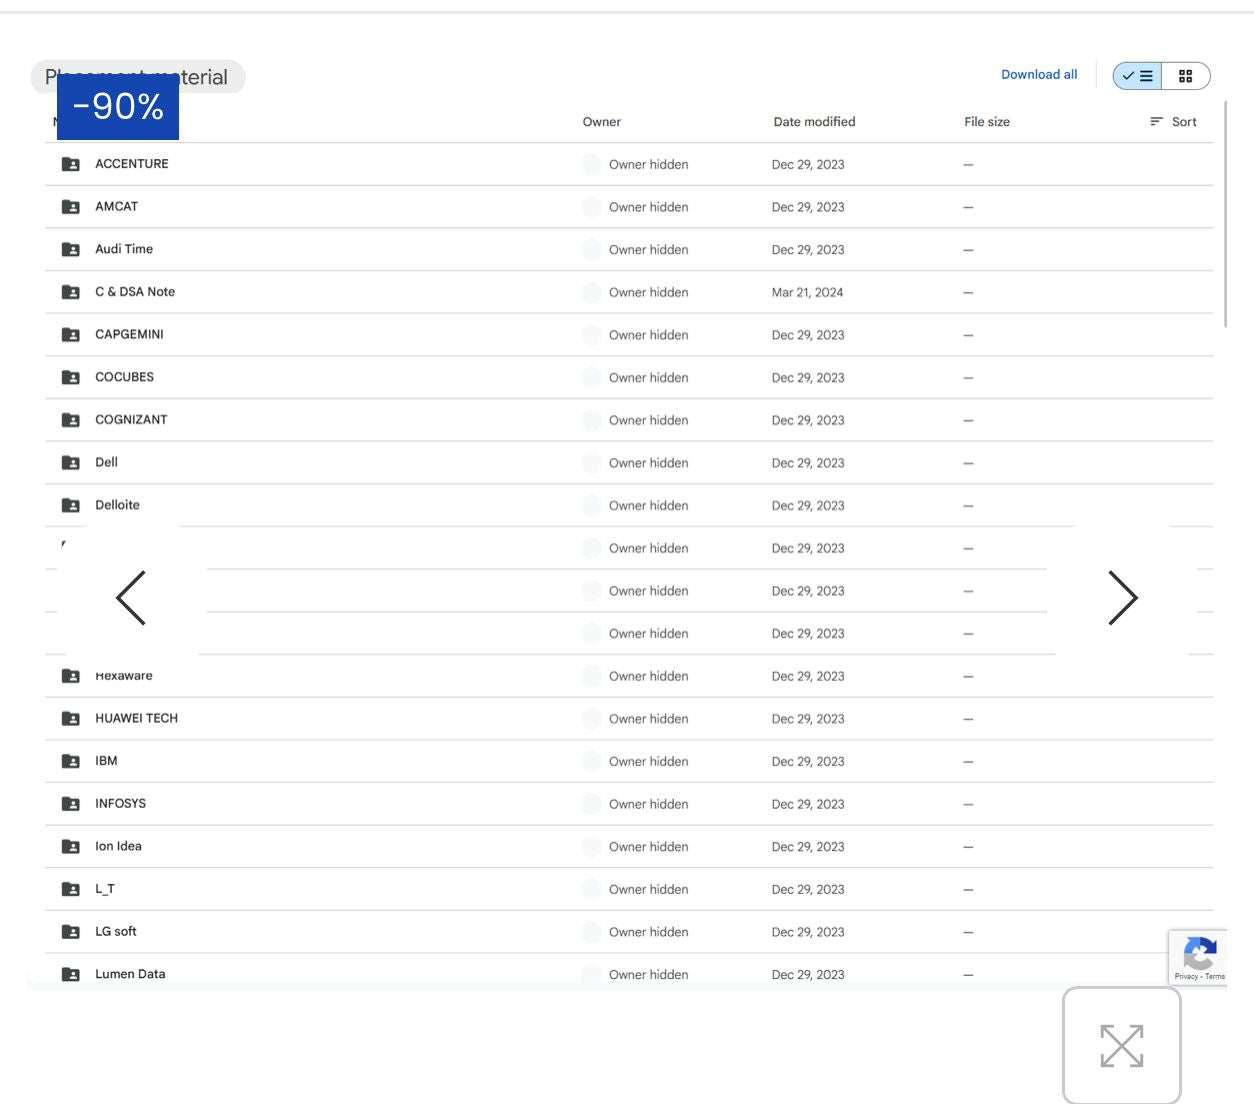Click the INFOSYS folder icon
The width and height of the screenshot is (1254, 1104).
(71, 804)
